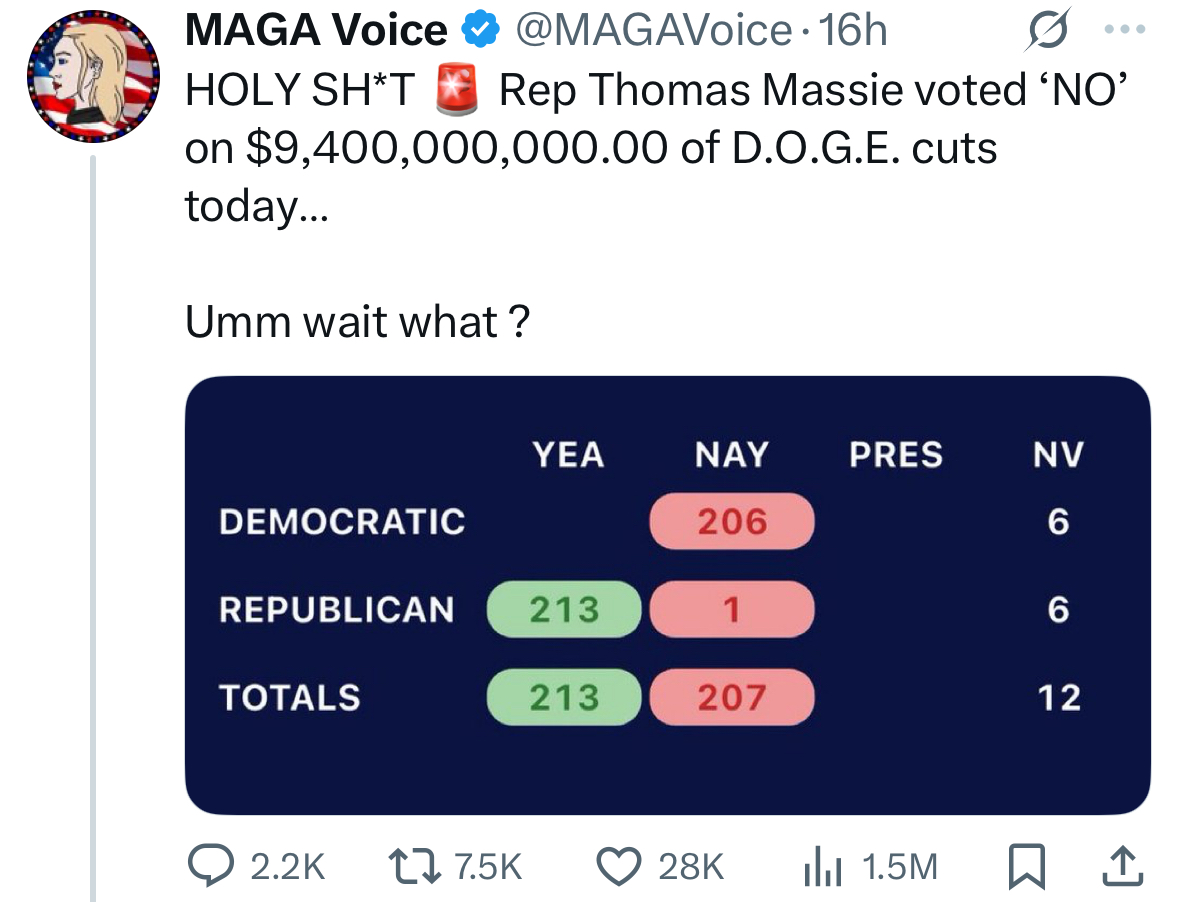The height and width of the screenshot is (902, 1179).
Task: Like the post with heart icon
Action: tap(619, 866)
